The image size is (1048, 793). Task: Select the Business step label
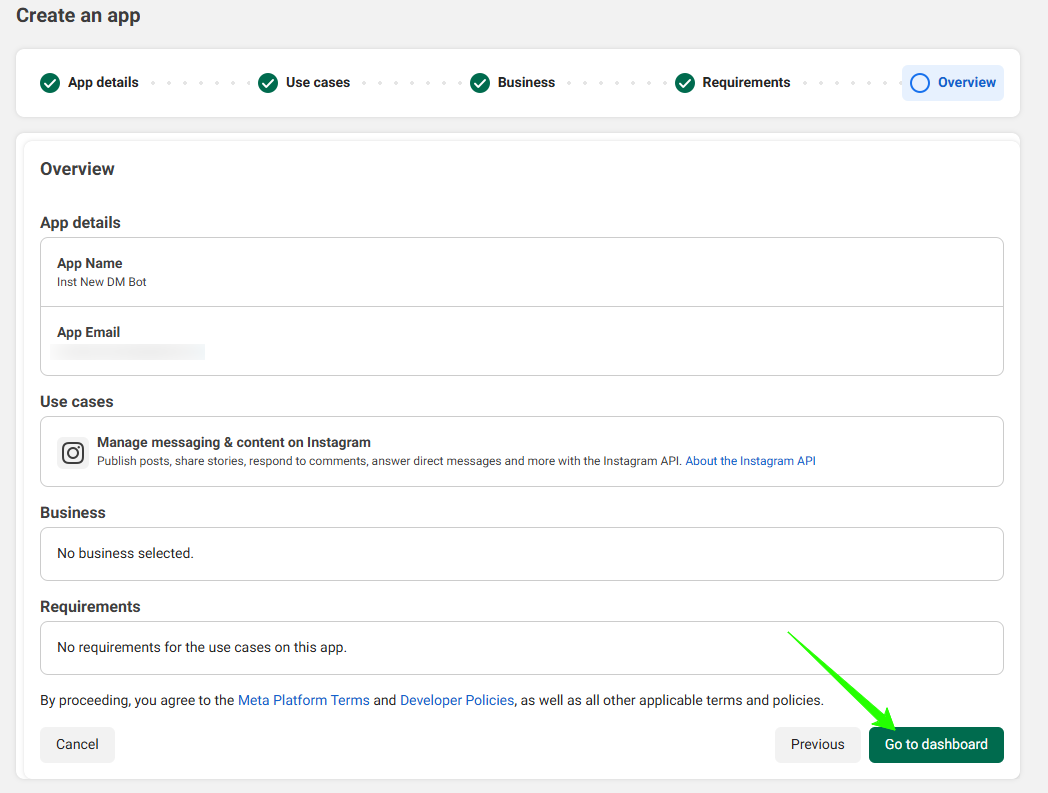coord(526,83)
